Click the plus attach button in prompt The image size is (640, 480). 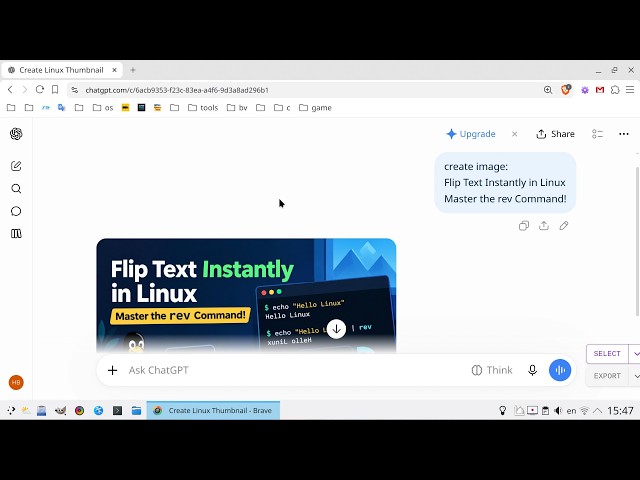(x=112, y=370)
